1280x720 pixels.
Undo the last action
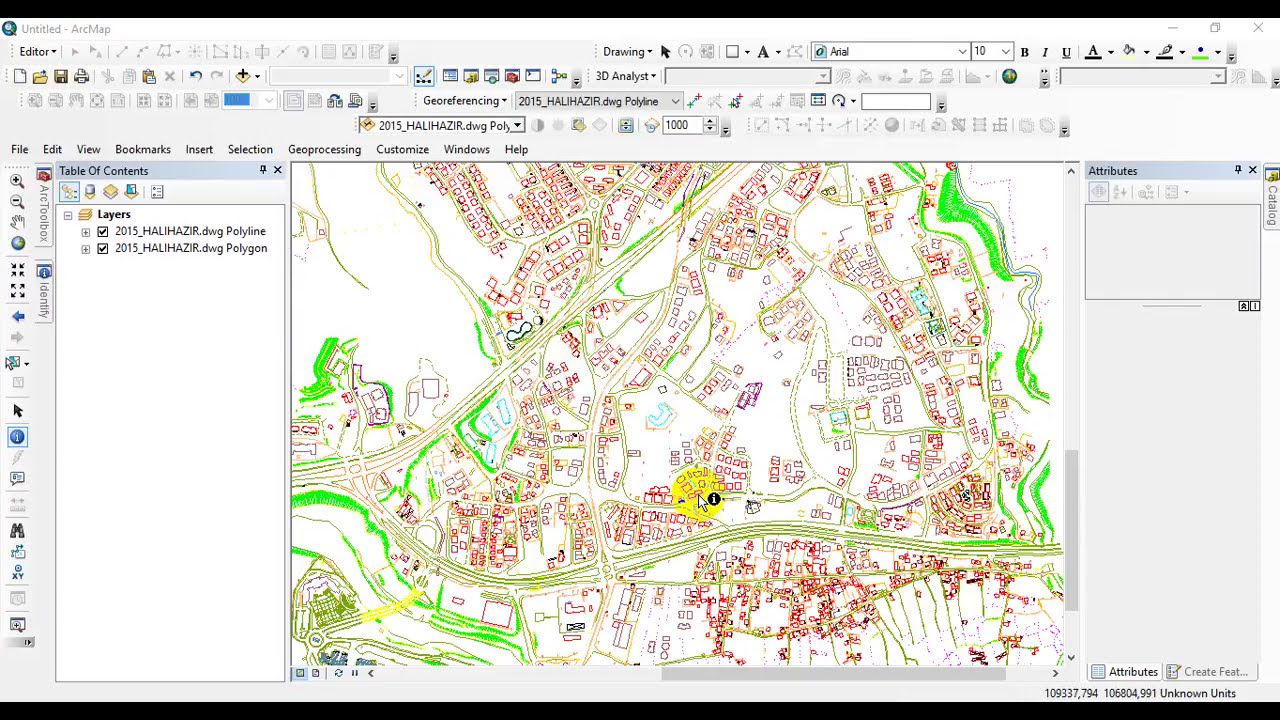(196, 76)
